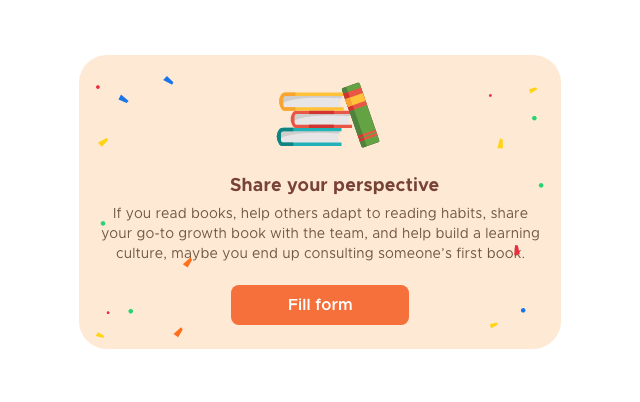Click the paragraph about reading habits
Screen dimensions: 640x402
[x=320, y=233]
